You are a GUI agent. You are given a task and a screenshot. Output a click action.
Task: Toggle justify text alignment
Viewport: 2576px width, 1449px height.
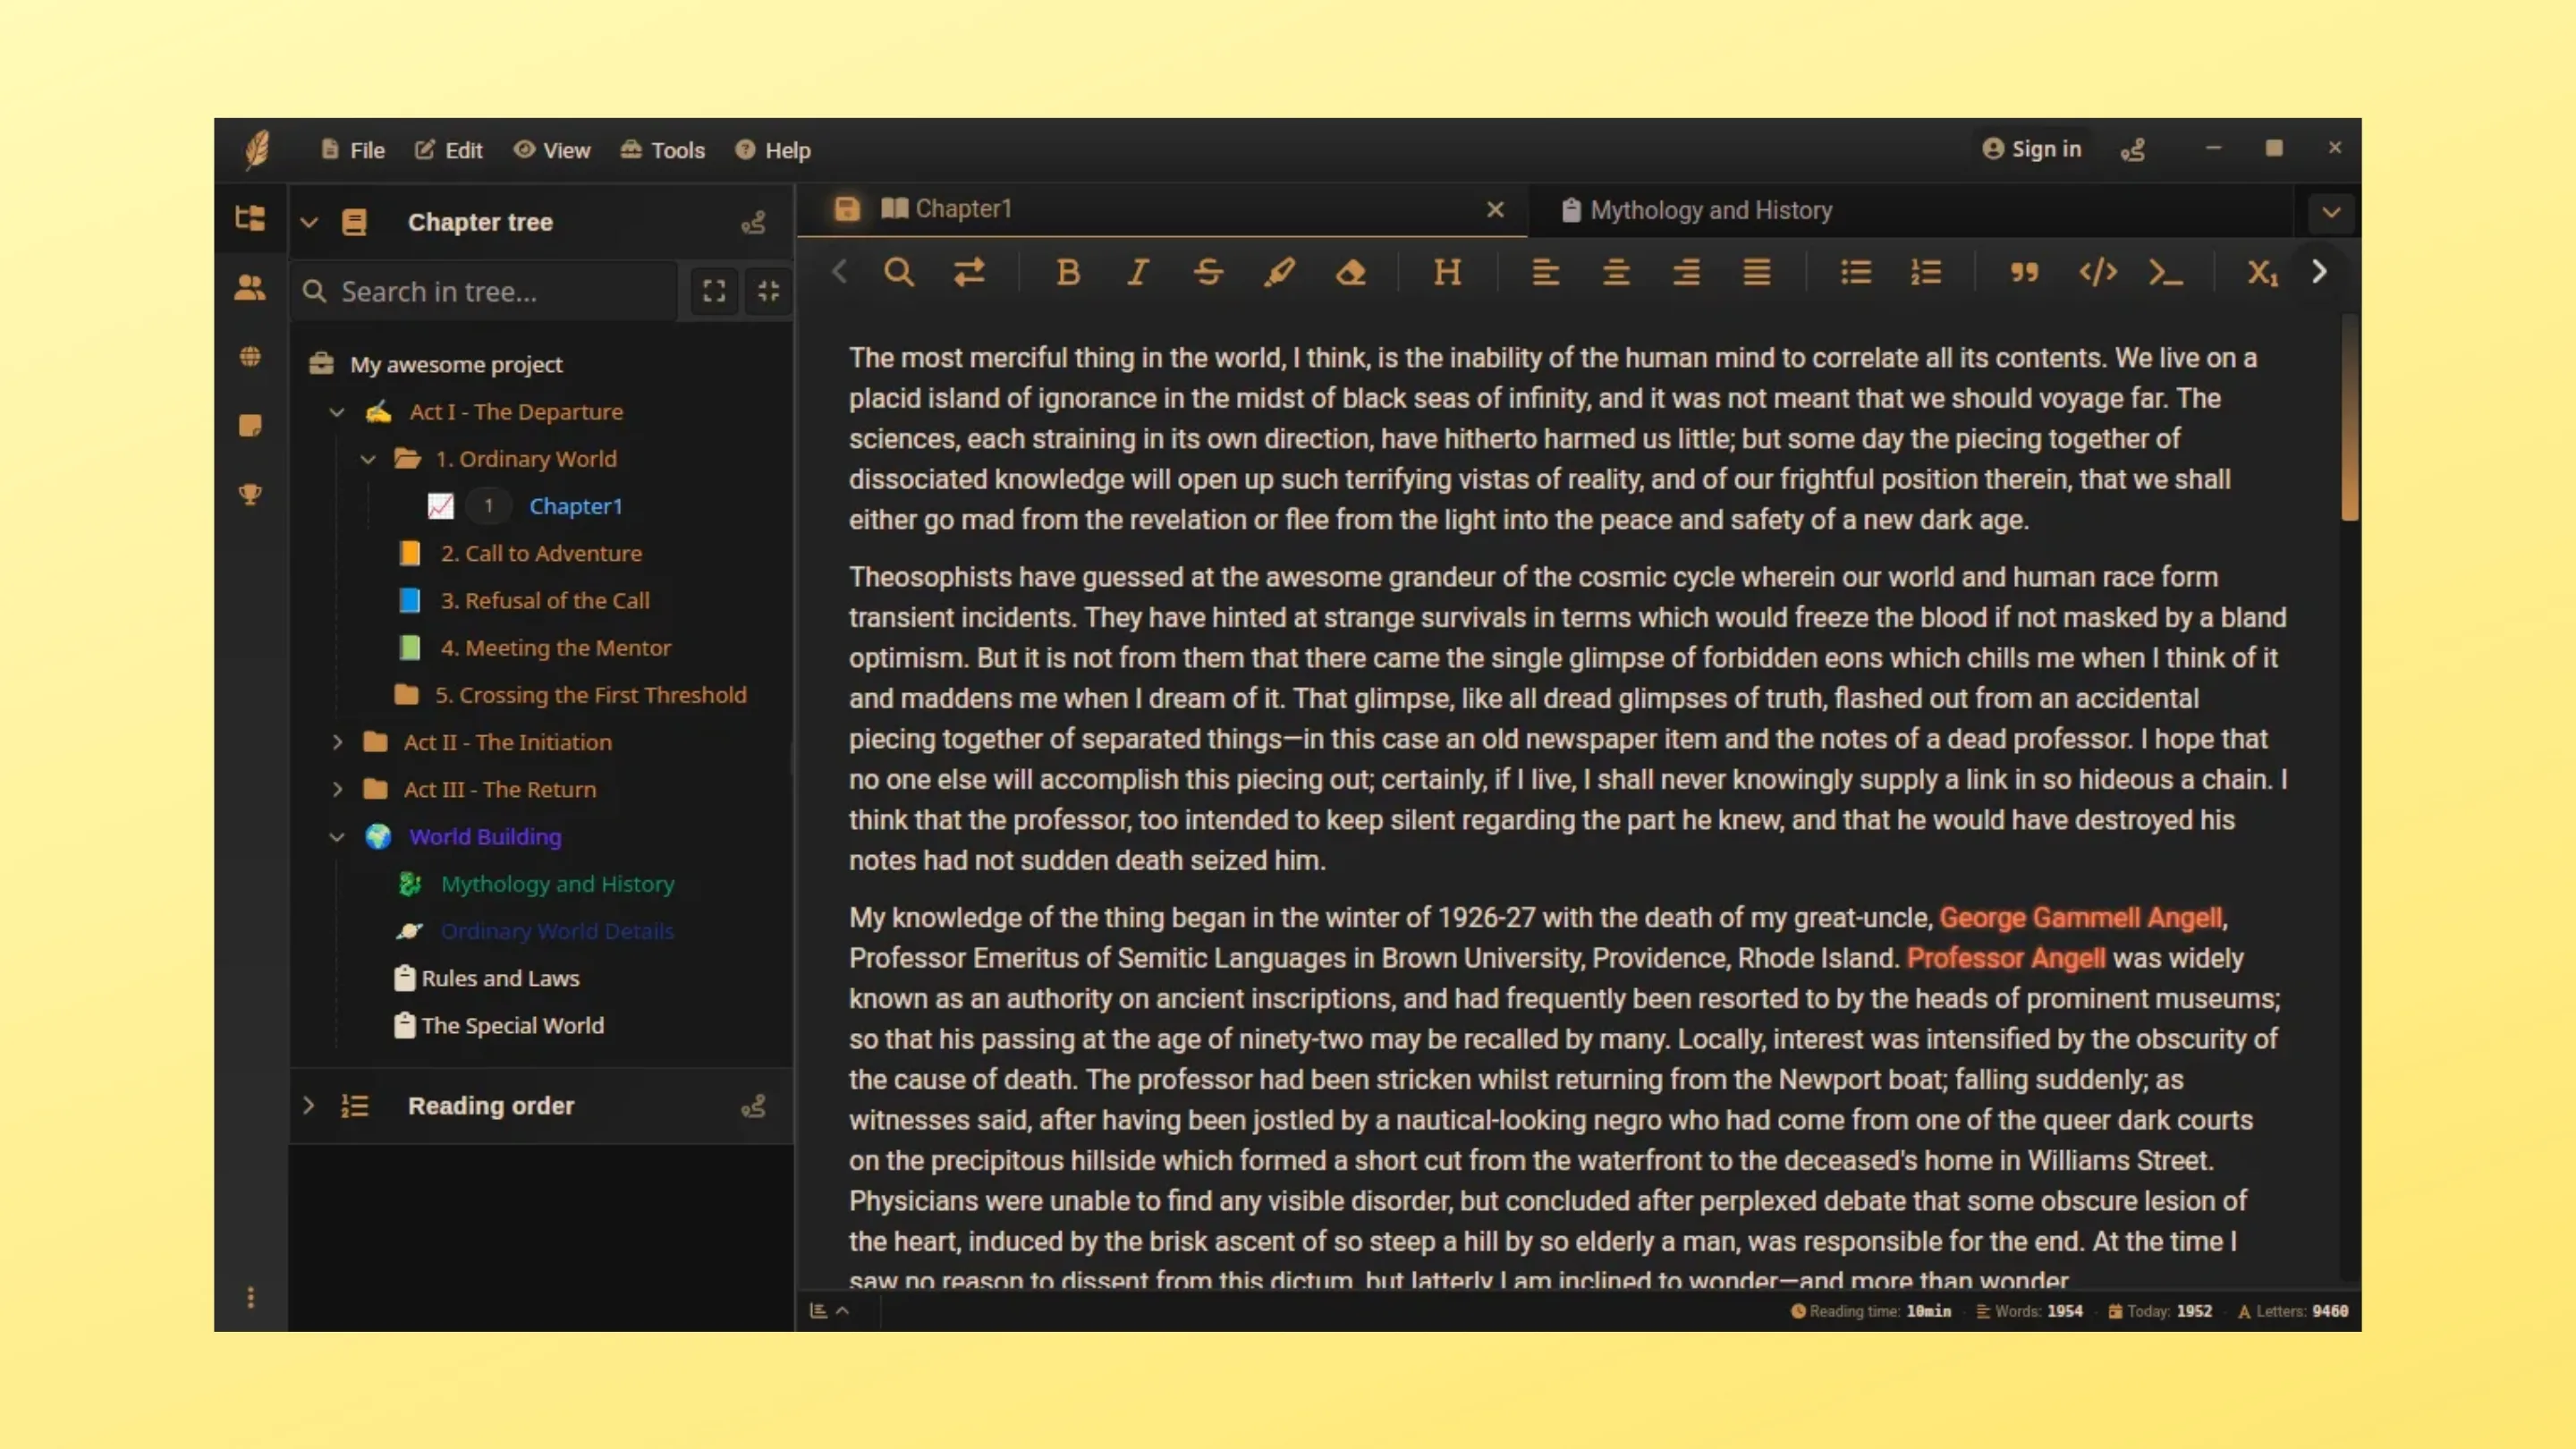coord(1757,272)
